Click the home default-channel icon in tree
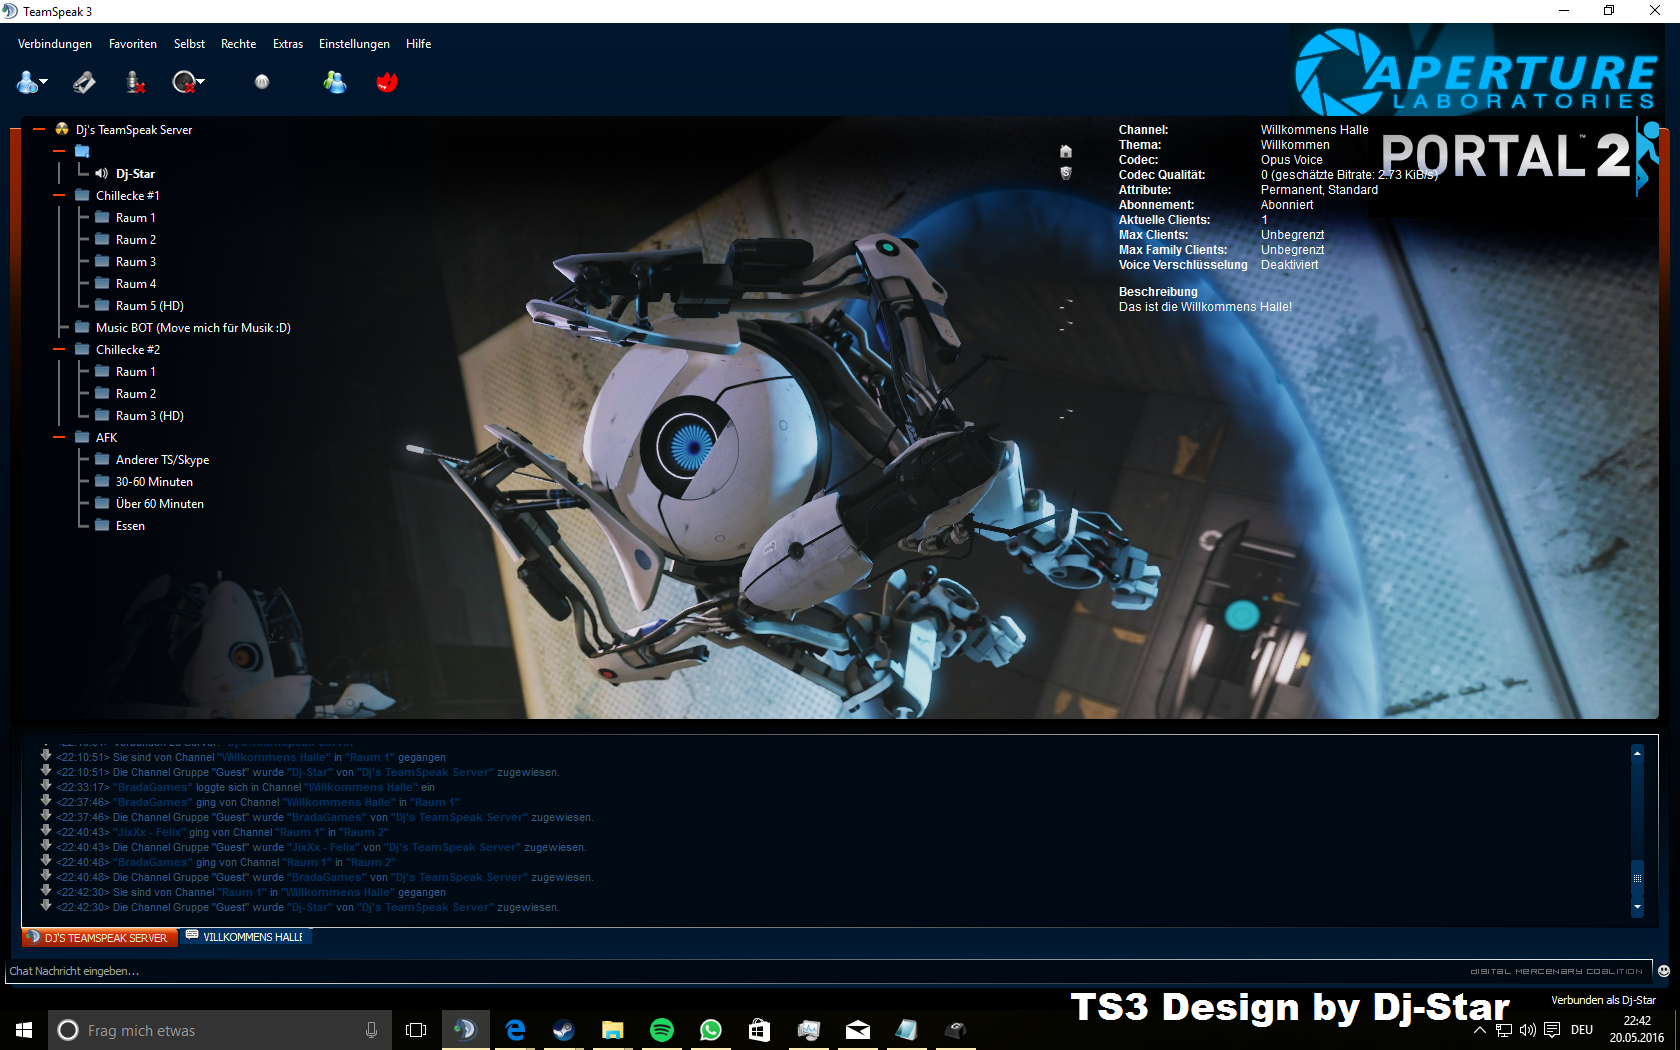The width and height of the screenshot is (1680, 1050). tap(1066, 151)
